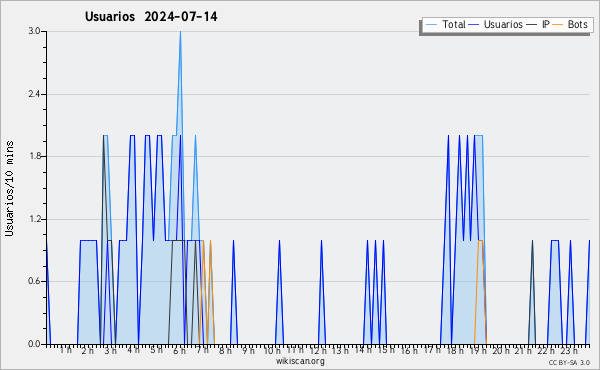This screenshot has width=600, height=370.
Task: Click the '12 h' x-axis label
Action: (318, 351)
